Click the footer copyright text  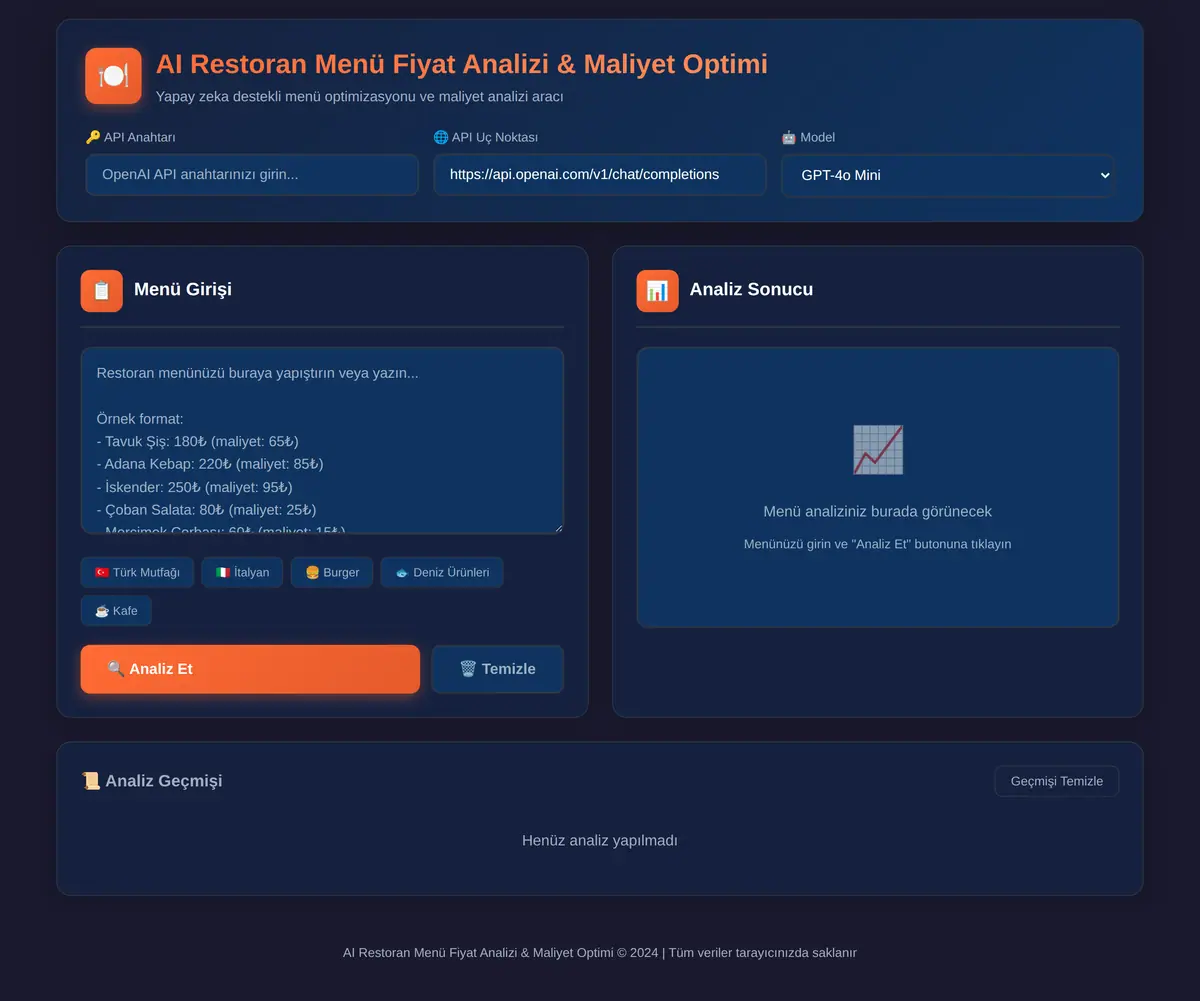click(600, 953)
